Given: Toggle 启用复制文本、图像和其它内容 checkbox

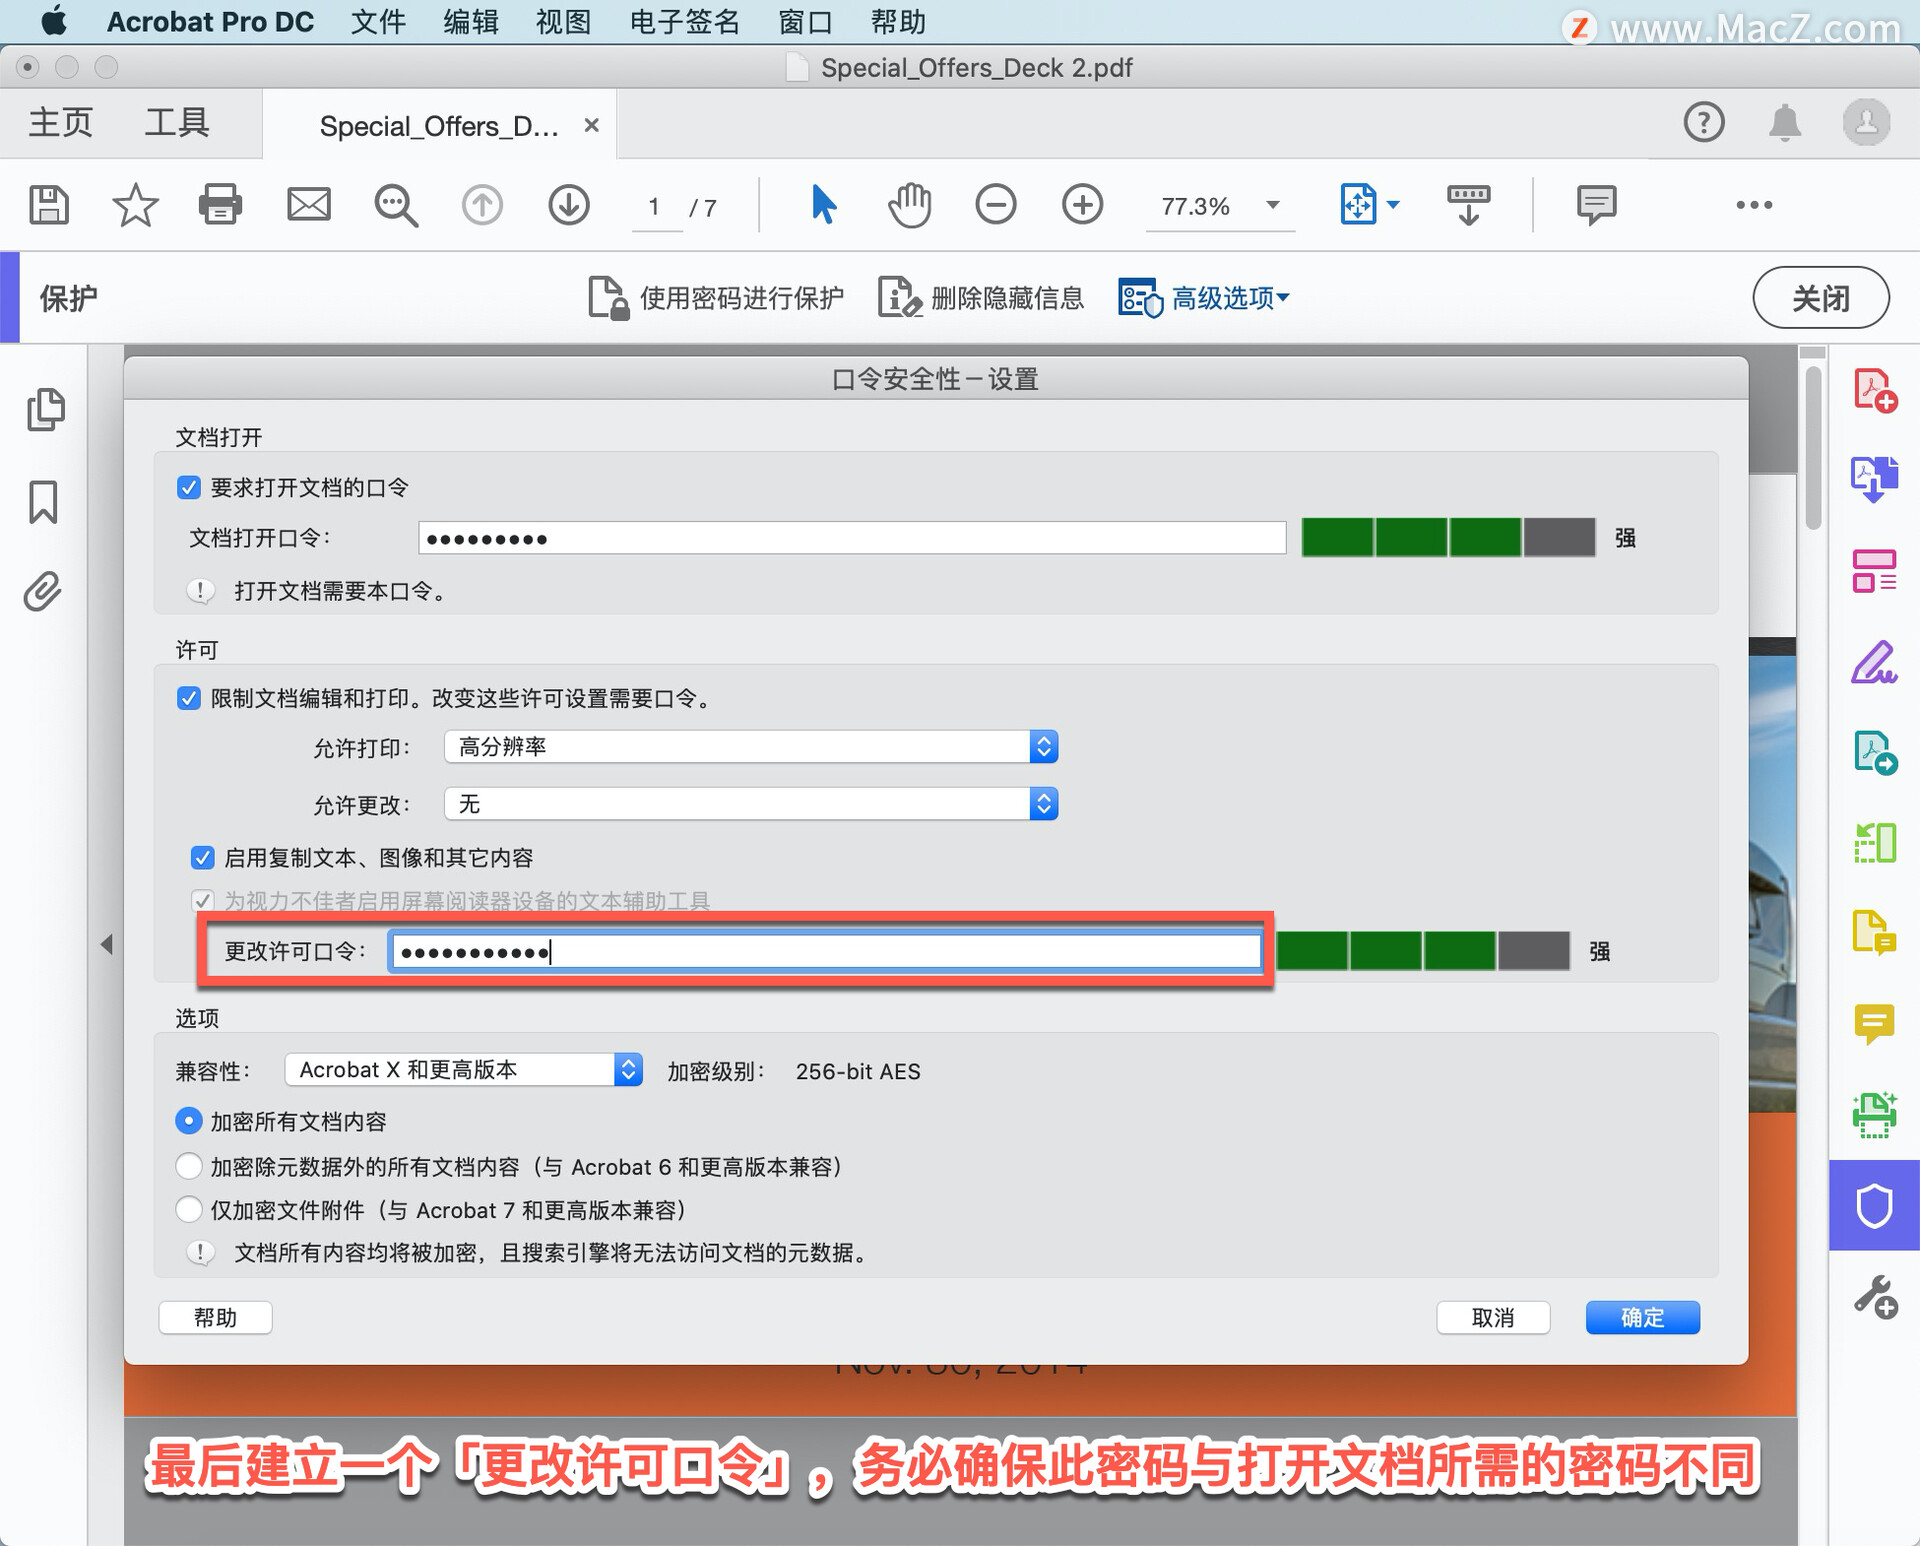Looking at the screenshot, I should (202, 857).
